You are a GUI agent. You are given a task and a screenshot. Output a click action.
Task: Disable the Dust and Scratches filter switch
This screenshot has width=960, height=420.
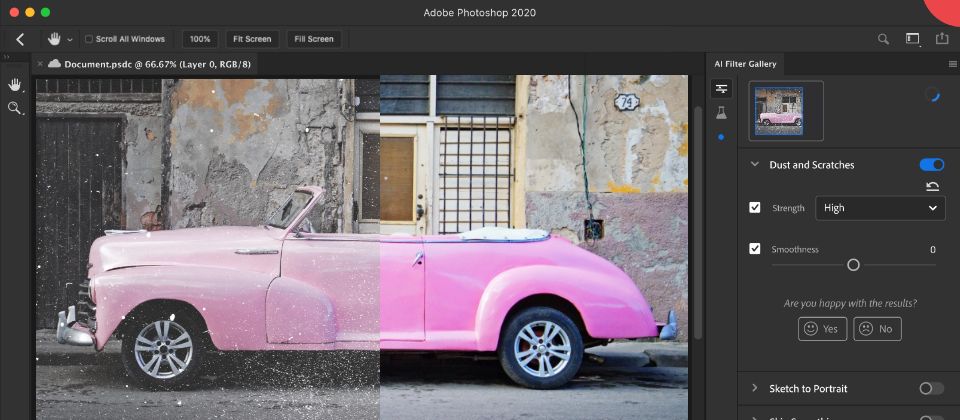[x=931, y=164]
